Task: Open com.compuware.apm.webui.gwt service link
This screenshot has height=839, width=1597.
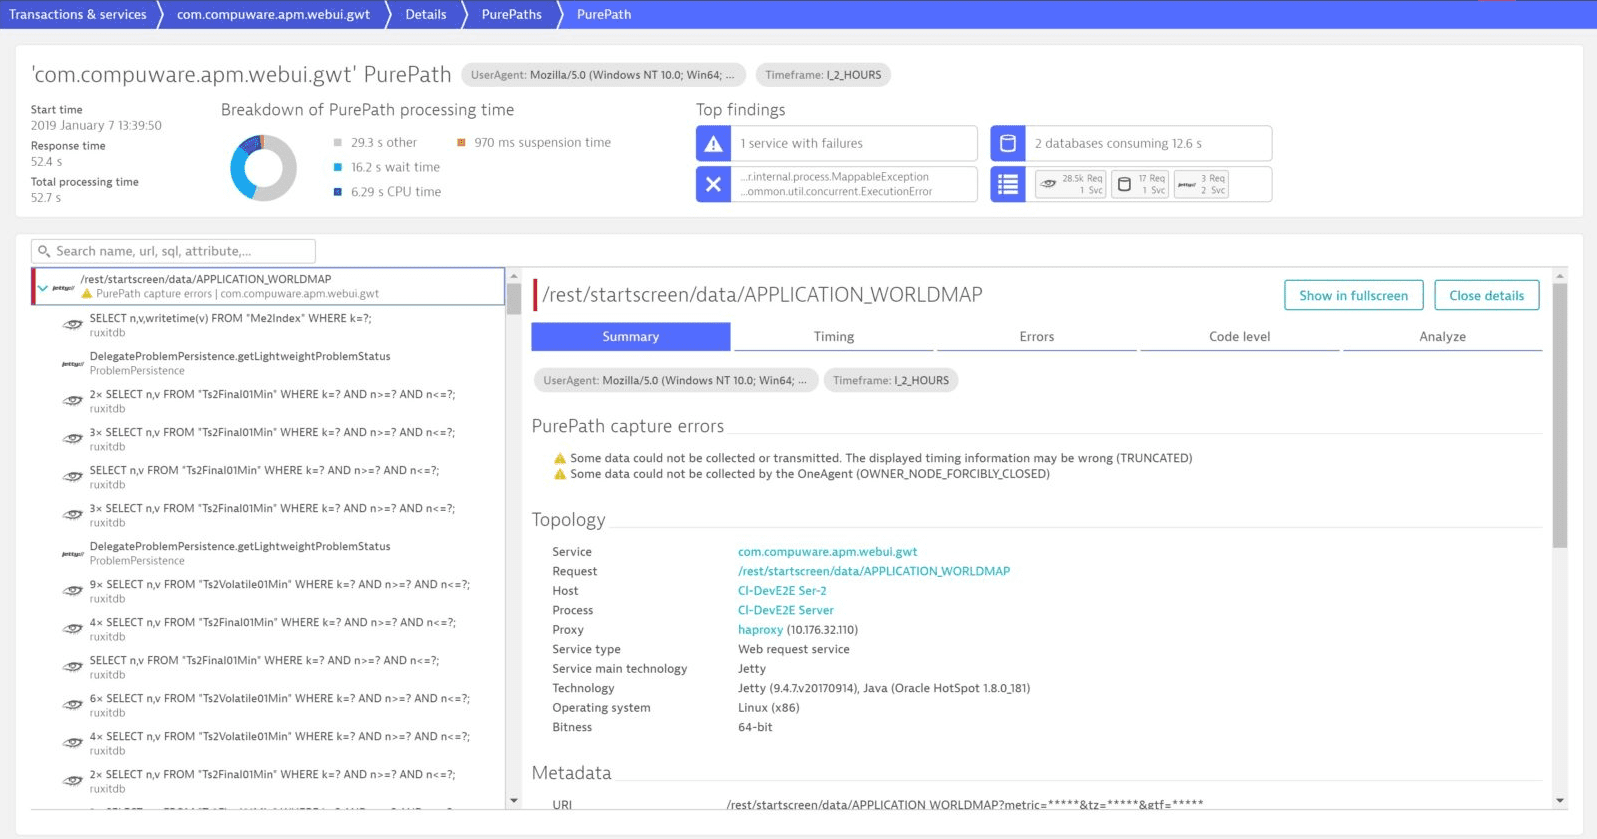Action: coord(827,552)
